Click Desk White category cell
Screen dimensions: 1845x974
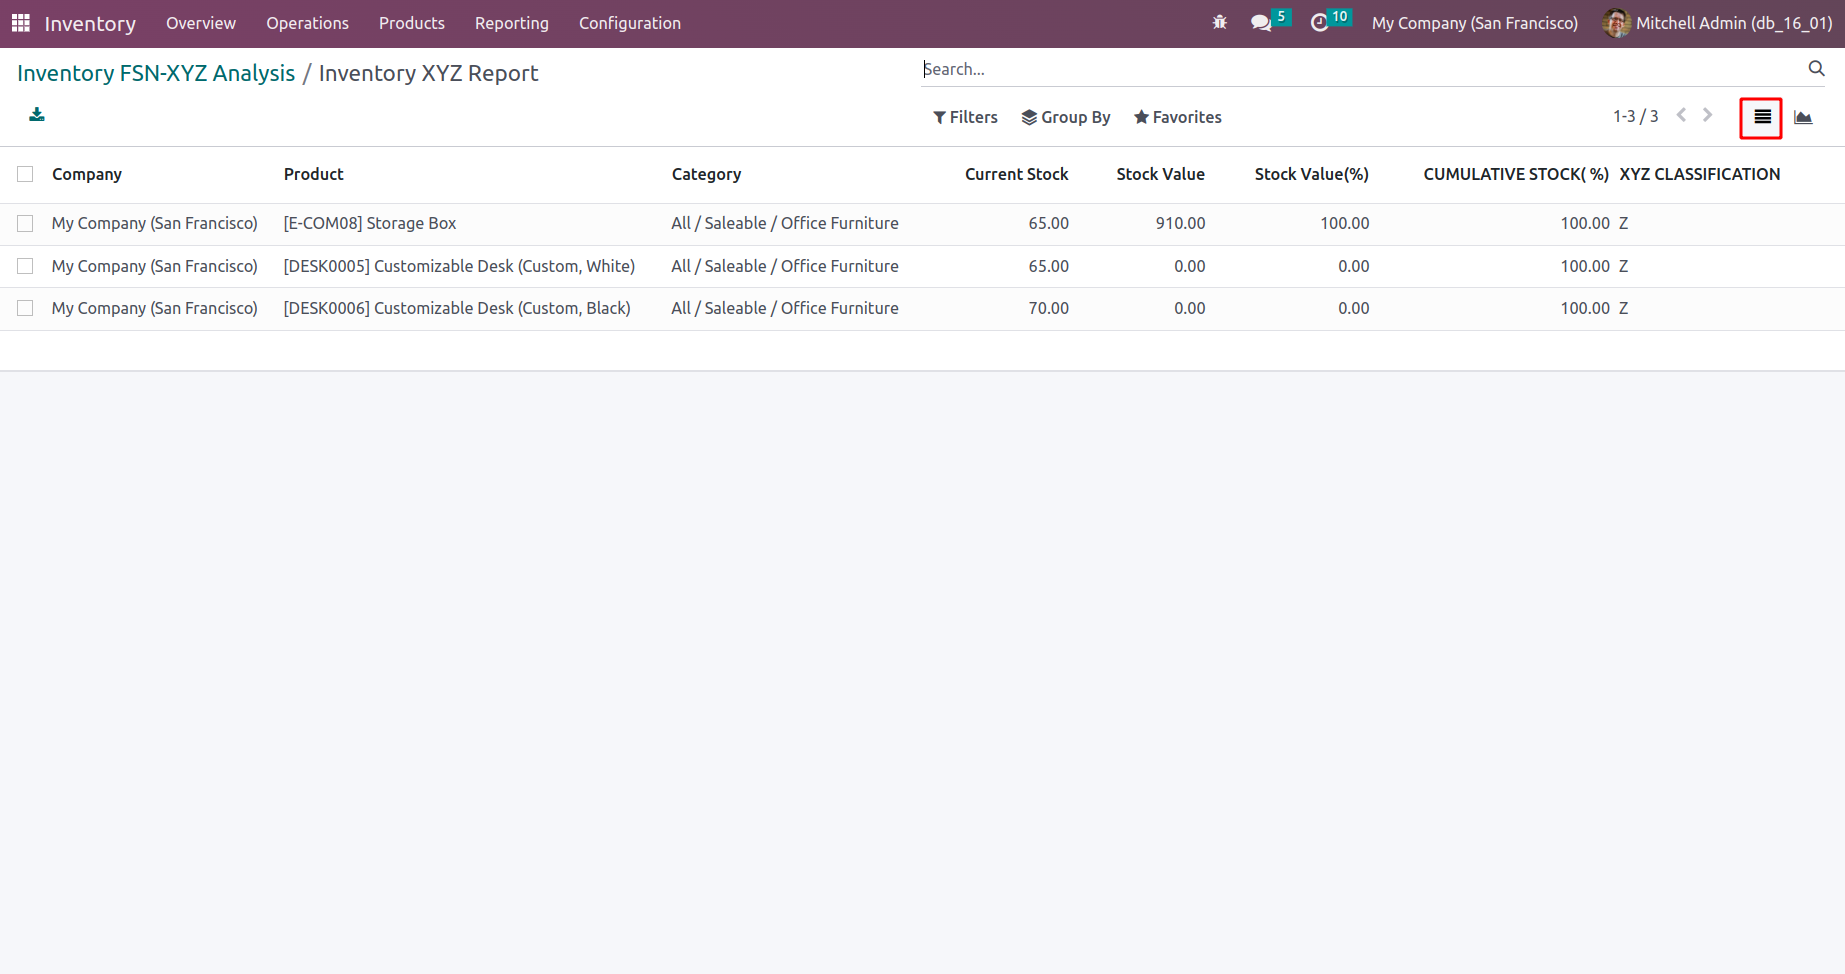pyautogui.click(x=785, y=266)
